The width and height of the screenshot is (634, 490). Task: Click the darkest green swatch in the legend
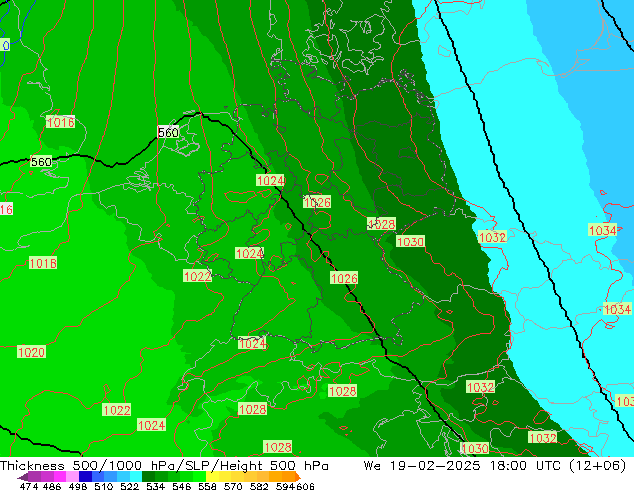(x=148, y=477)
